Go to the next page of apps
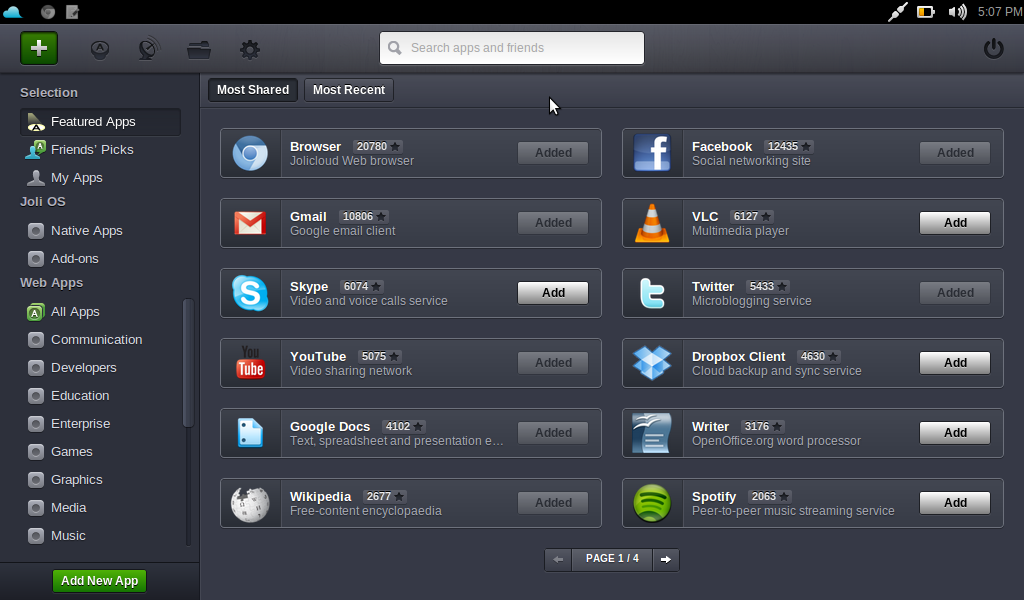The image size is (1024, 600). (665, 560)
